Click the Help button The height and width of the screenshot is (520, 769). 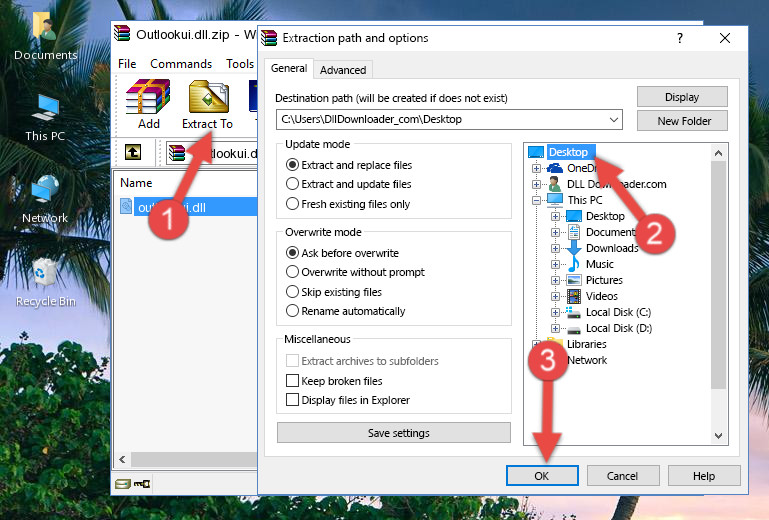(704, 476)
